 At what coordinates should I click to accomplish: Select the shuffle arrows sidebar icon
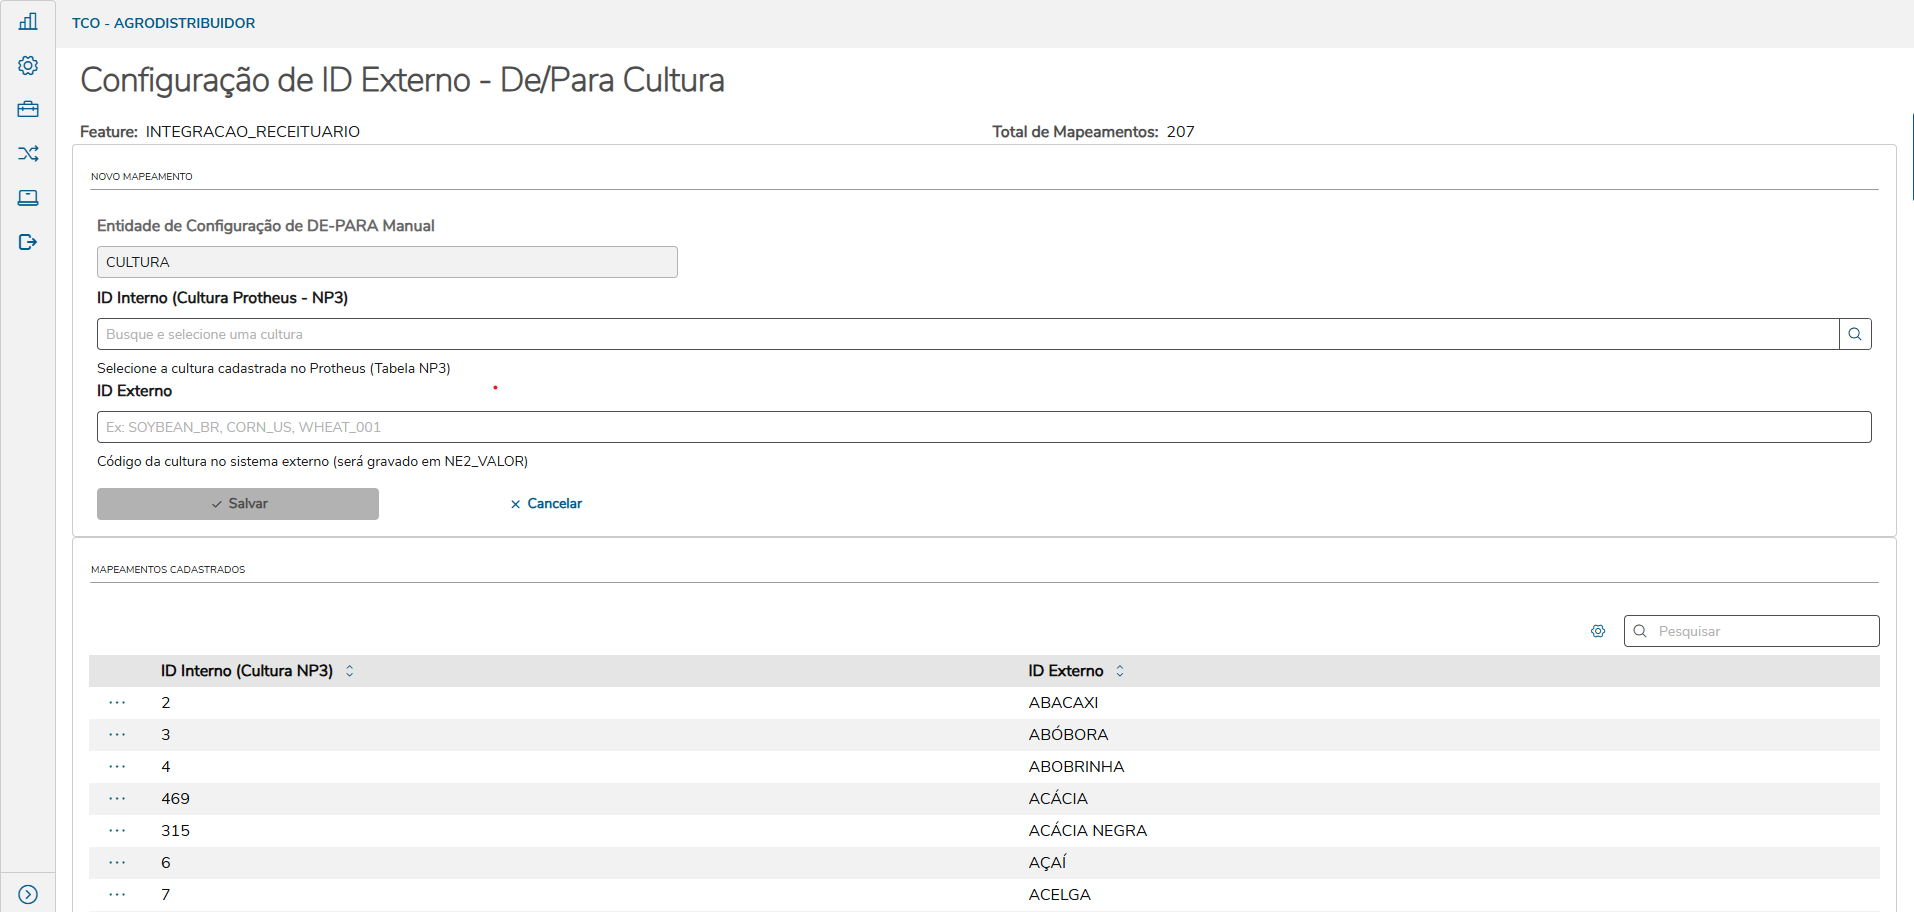(x=28, y=153)
